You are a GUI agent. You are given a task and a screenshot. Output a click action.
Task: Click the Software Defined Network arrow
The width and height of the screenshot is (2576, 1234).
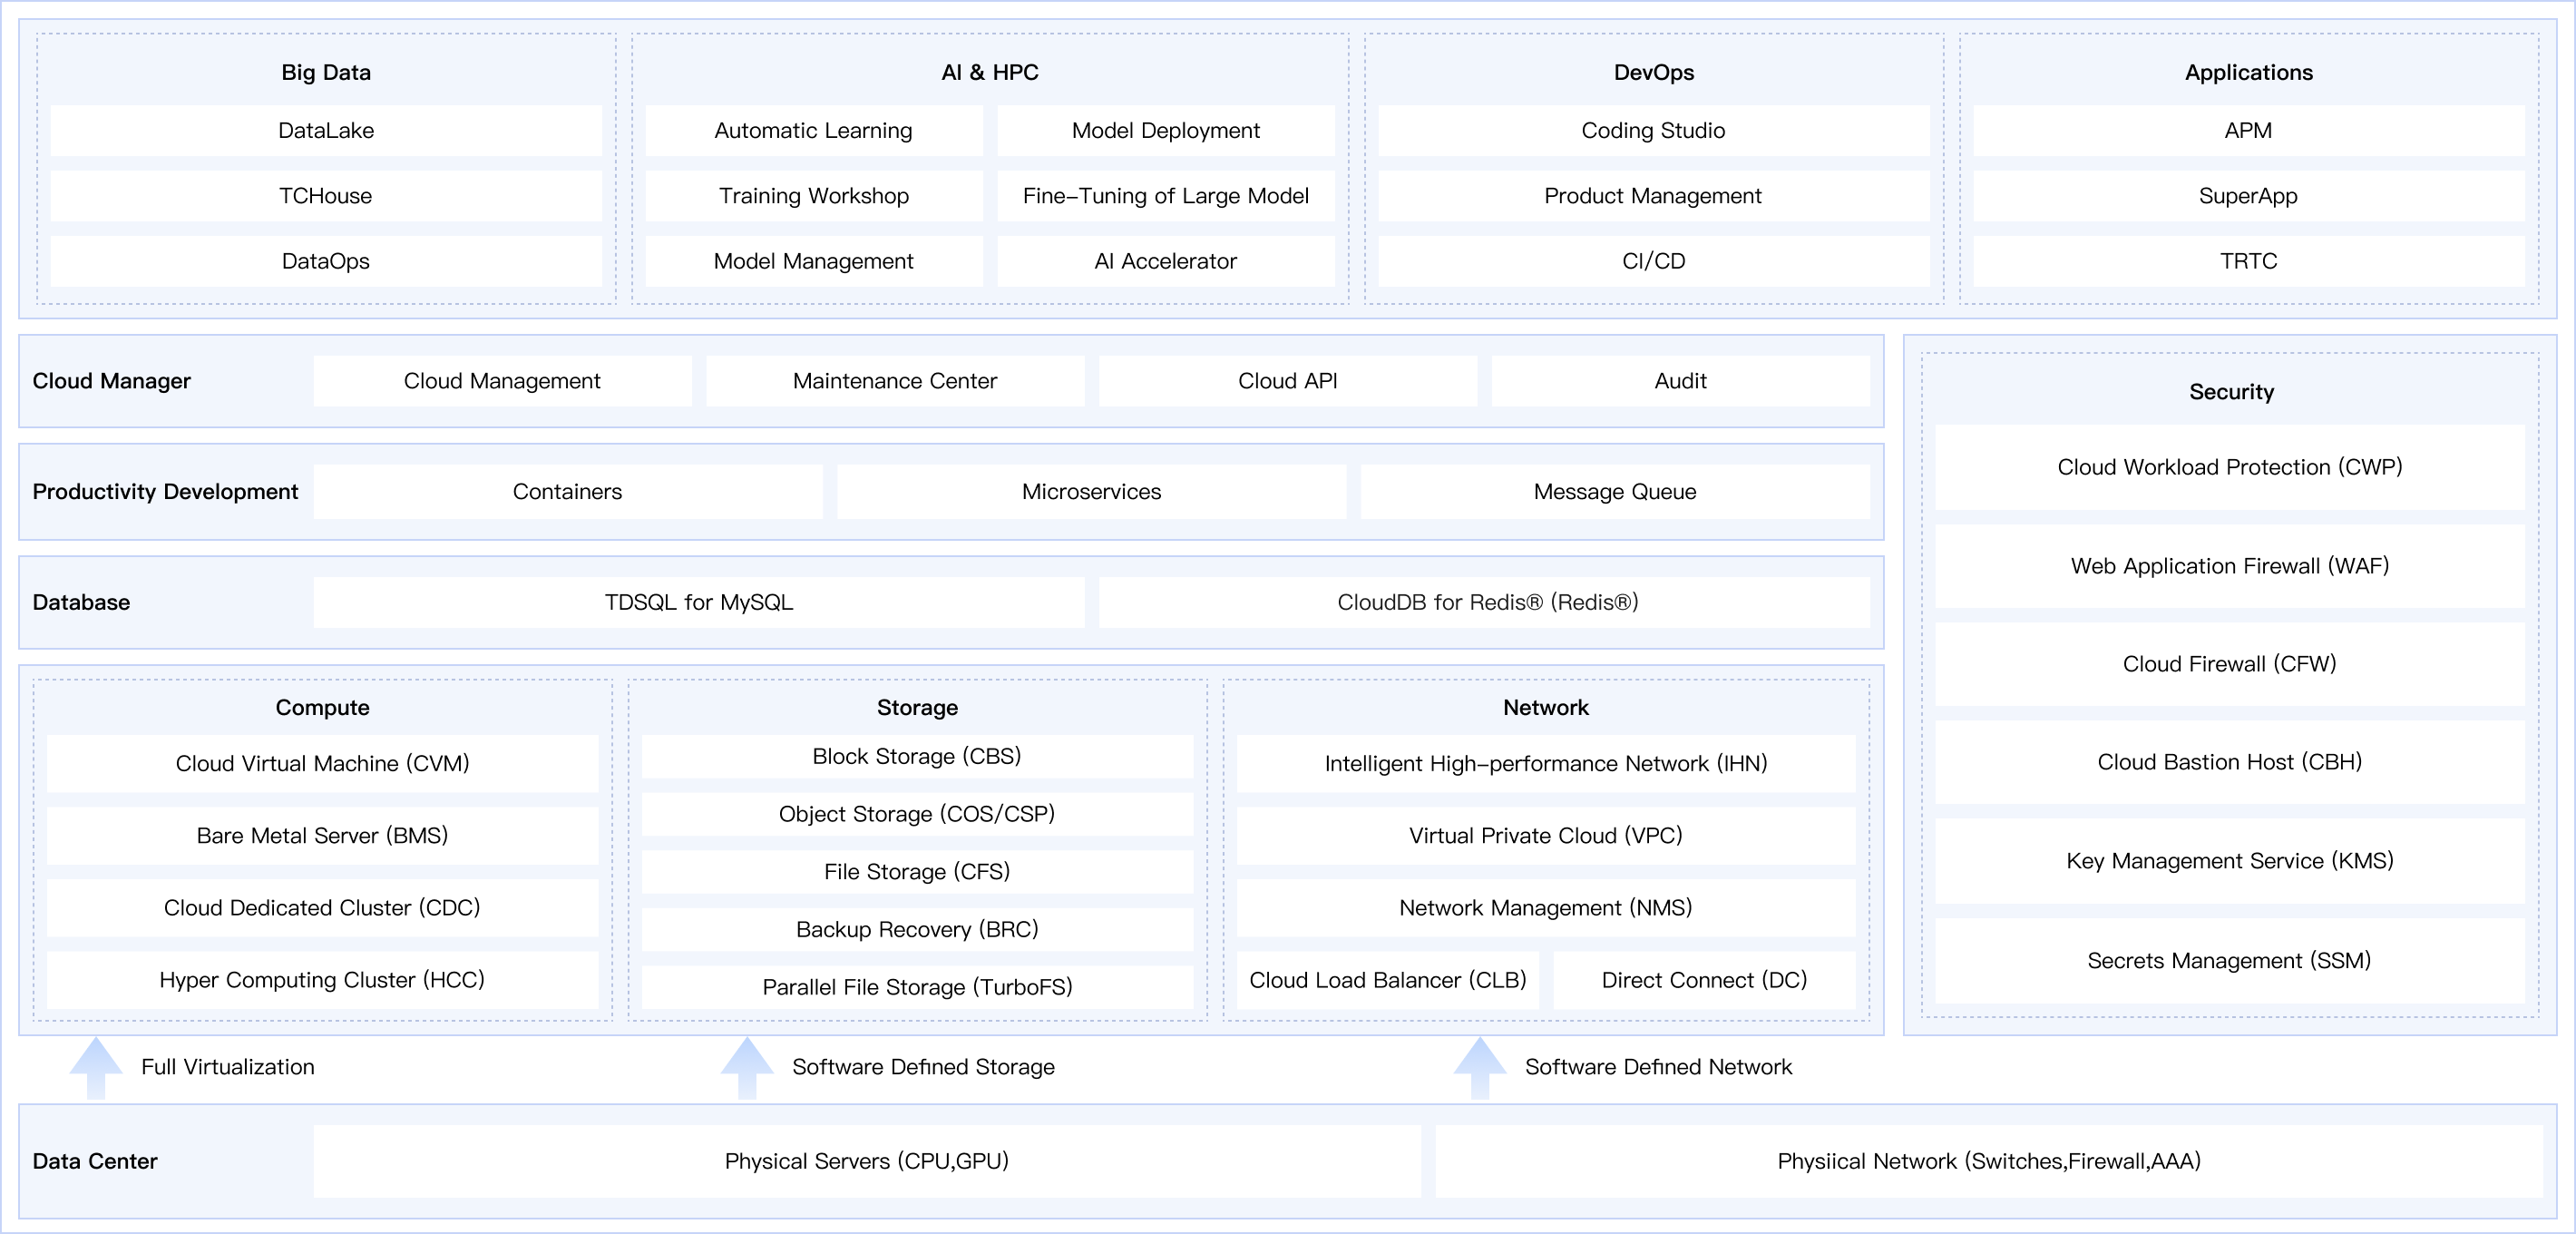[1480, 1066]
